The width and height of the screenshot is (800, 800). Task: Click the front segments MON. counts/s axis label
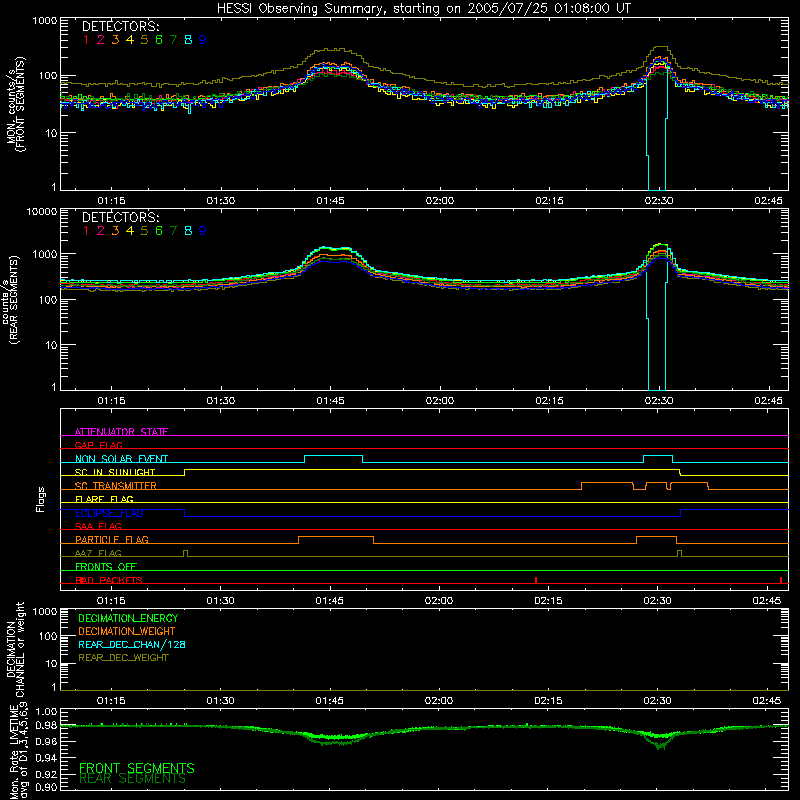pyautogui.click(x=16, y=104)
